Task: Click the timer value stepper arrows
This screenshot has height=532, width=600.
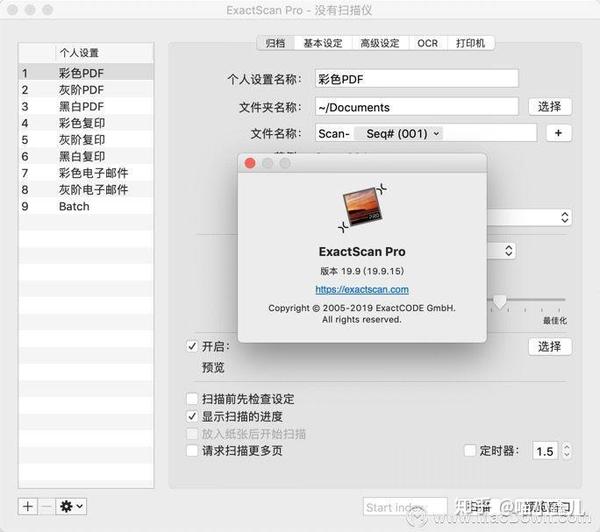Action: (x=567, y=450)
